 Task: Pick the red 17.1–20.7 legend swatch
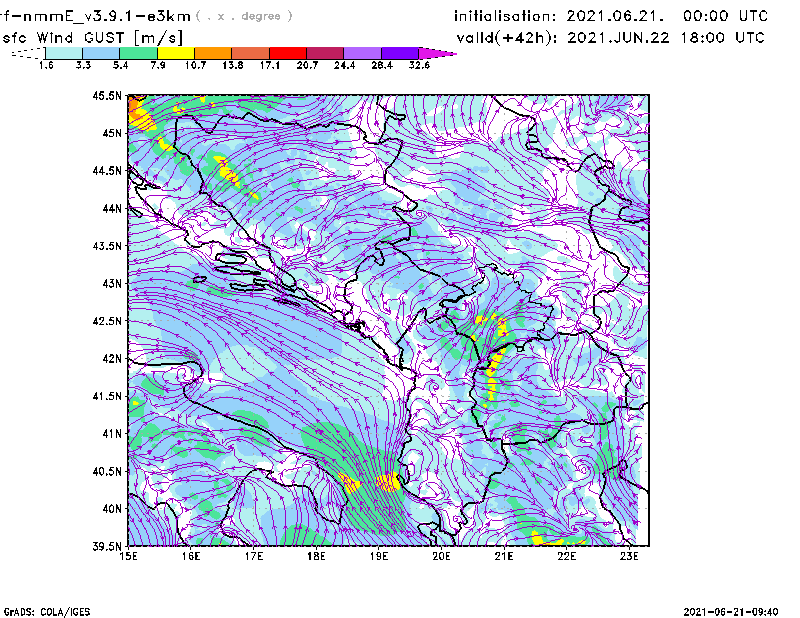[288, 53]
